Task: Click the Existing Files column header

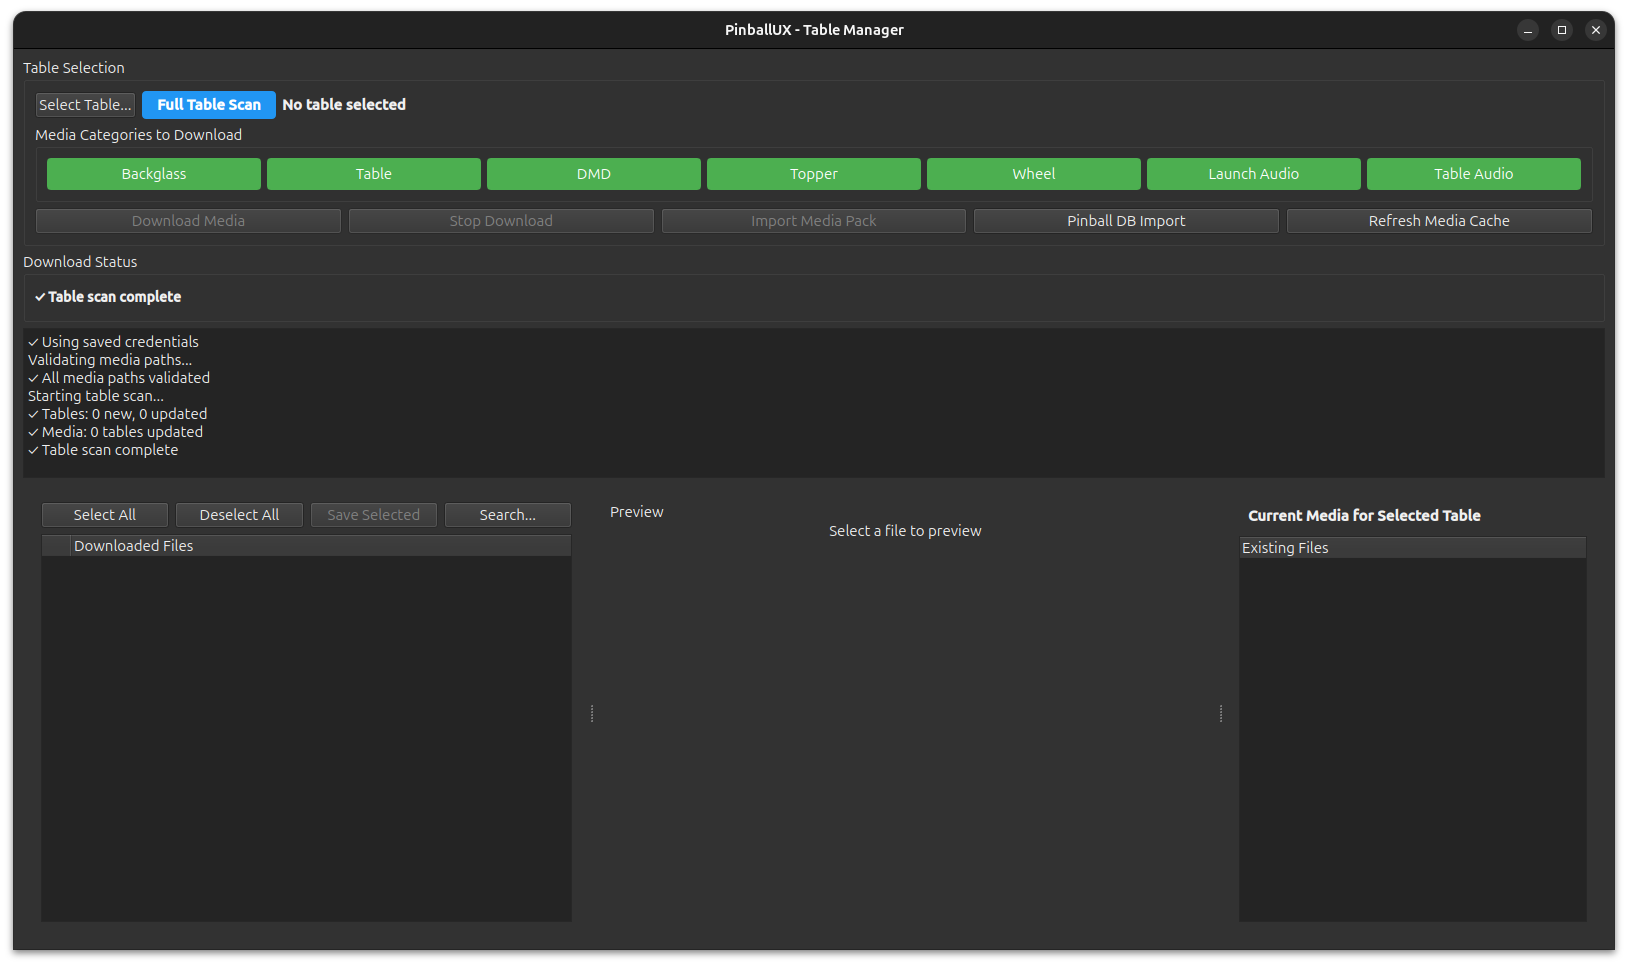Action: [1413, 548]
